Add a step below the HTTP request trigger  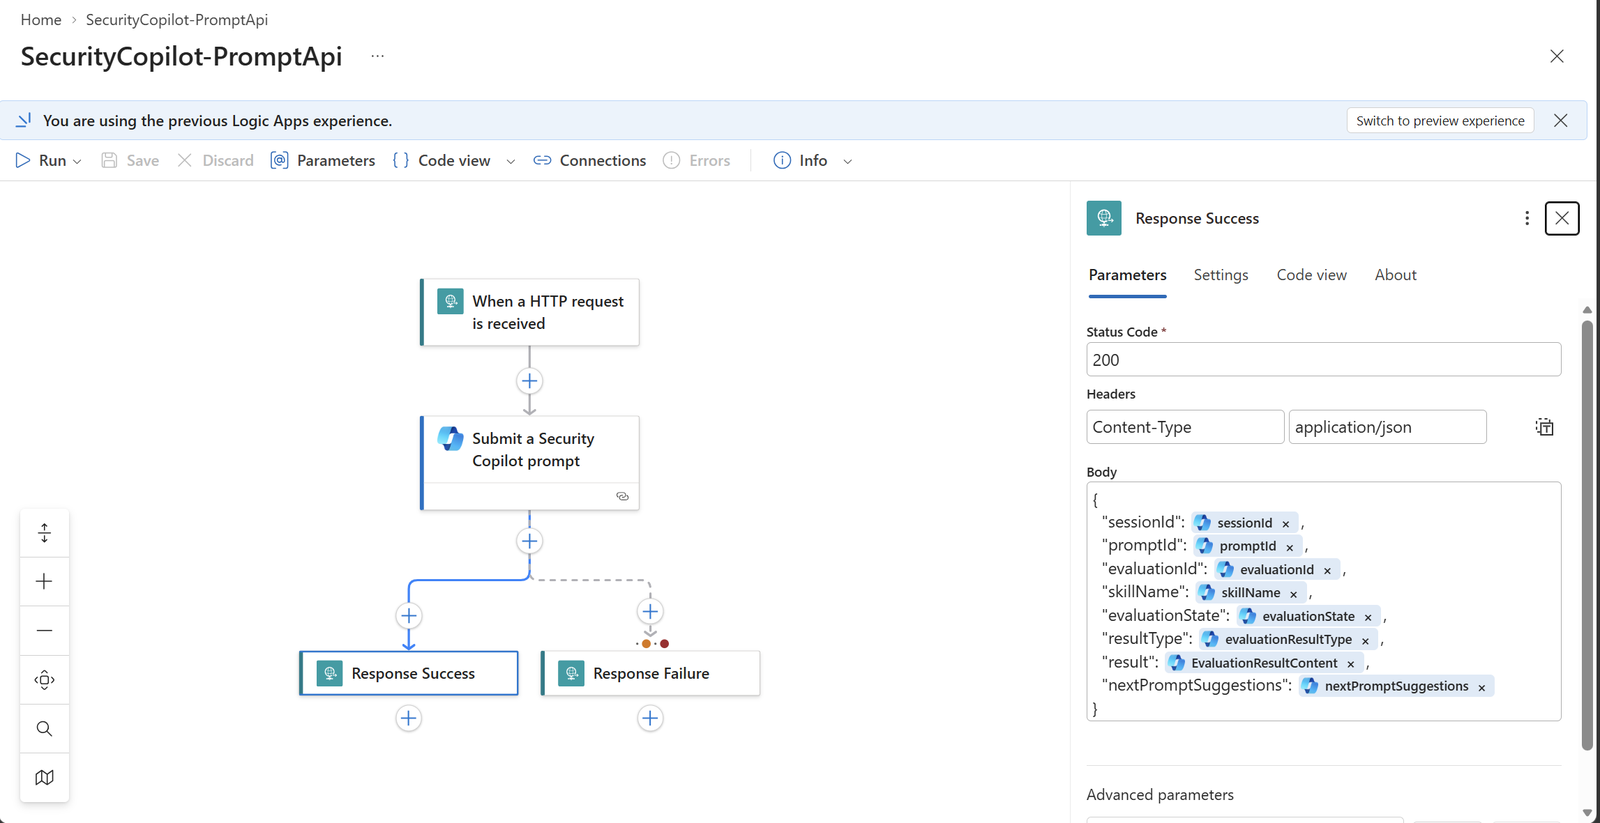(530, 381)
